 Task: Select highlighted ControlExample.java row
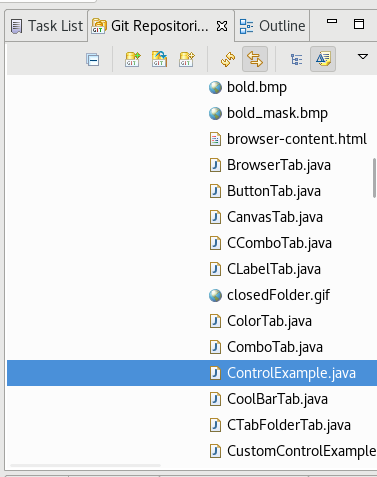click(x=192, y=373)
